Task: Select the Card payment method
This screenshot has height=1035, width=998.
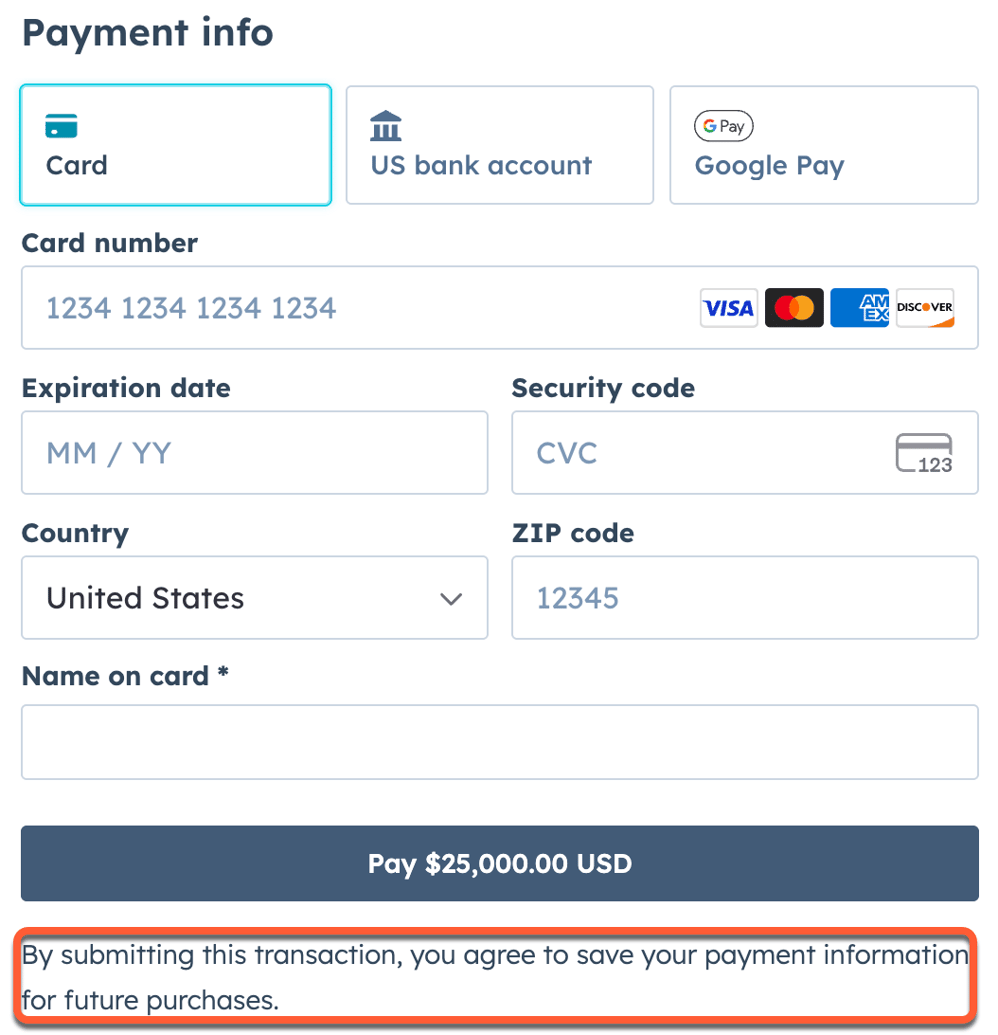Action: coord(175,145)
